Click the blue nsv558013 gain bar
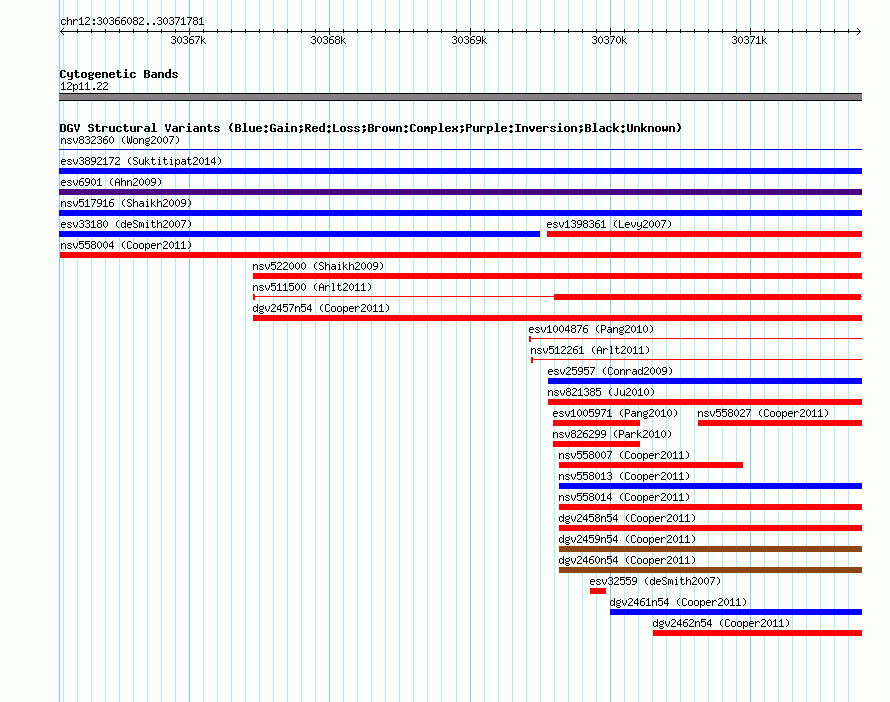 (711, 486)
